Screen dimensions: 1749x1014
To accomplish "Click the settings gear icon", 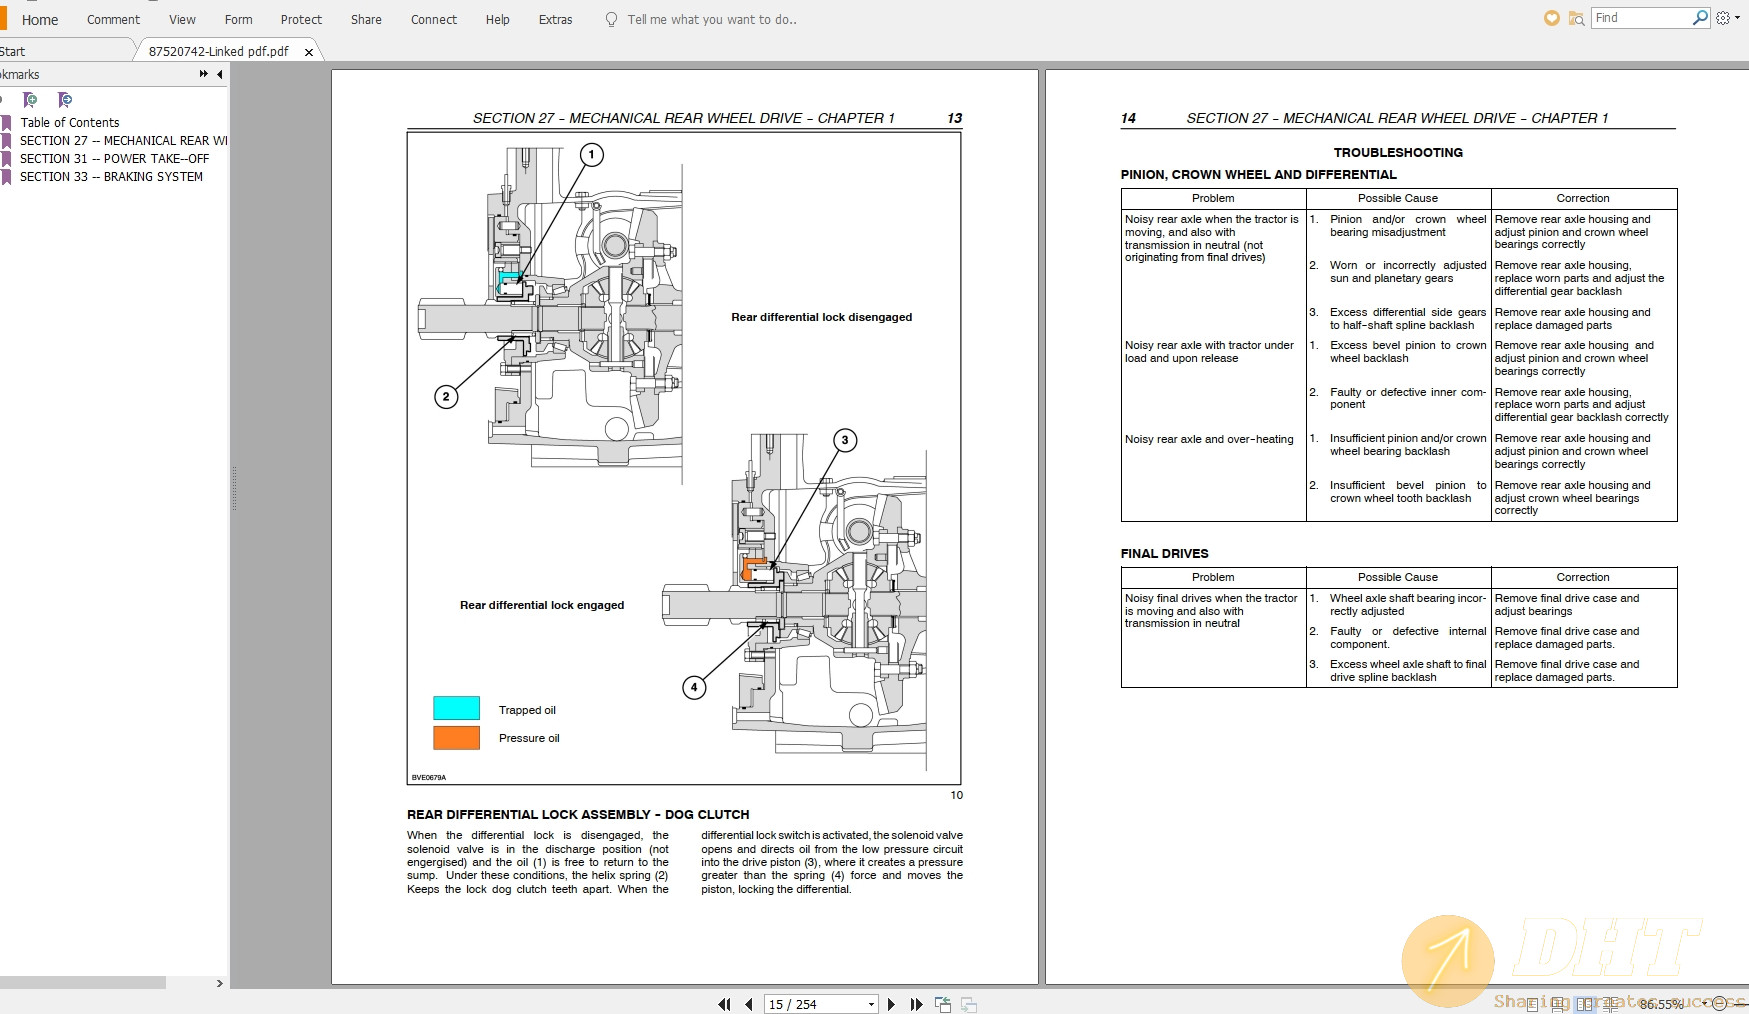I will tap(1723, 18).
